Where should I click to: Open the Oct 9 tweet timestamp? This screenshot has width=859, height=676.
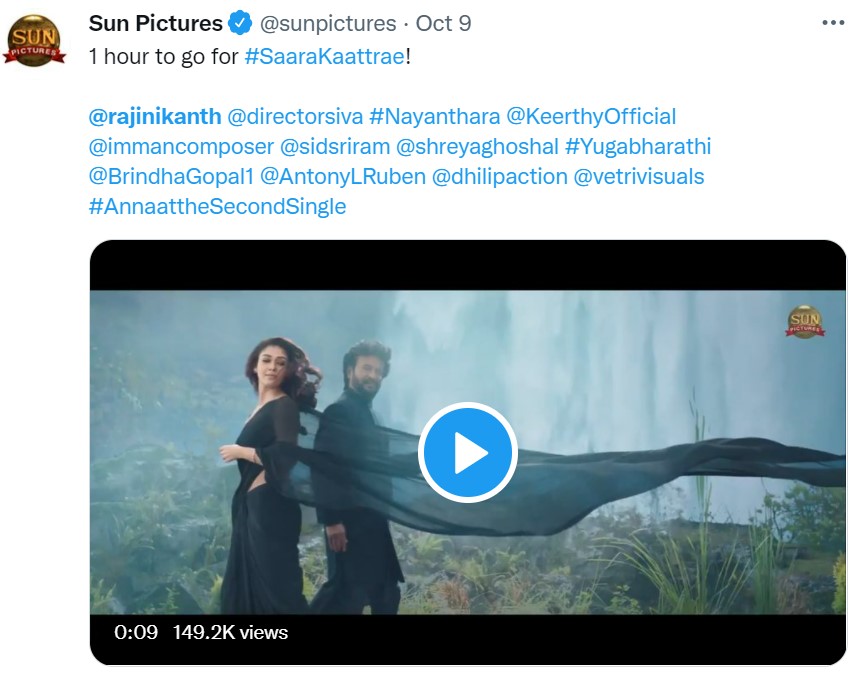pyautogui.click(x=443, y=22)
